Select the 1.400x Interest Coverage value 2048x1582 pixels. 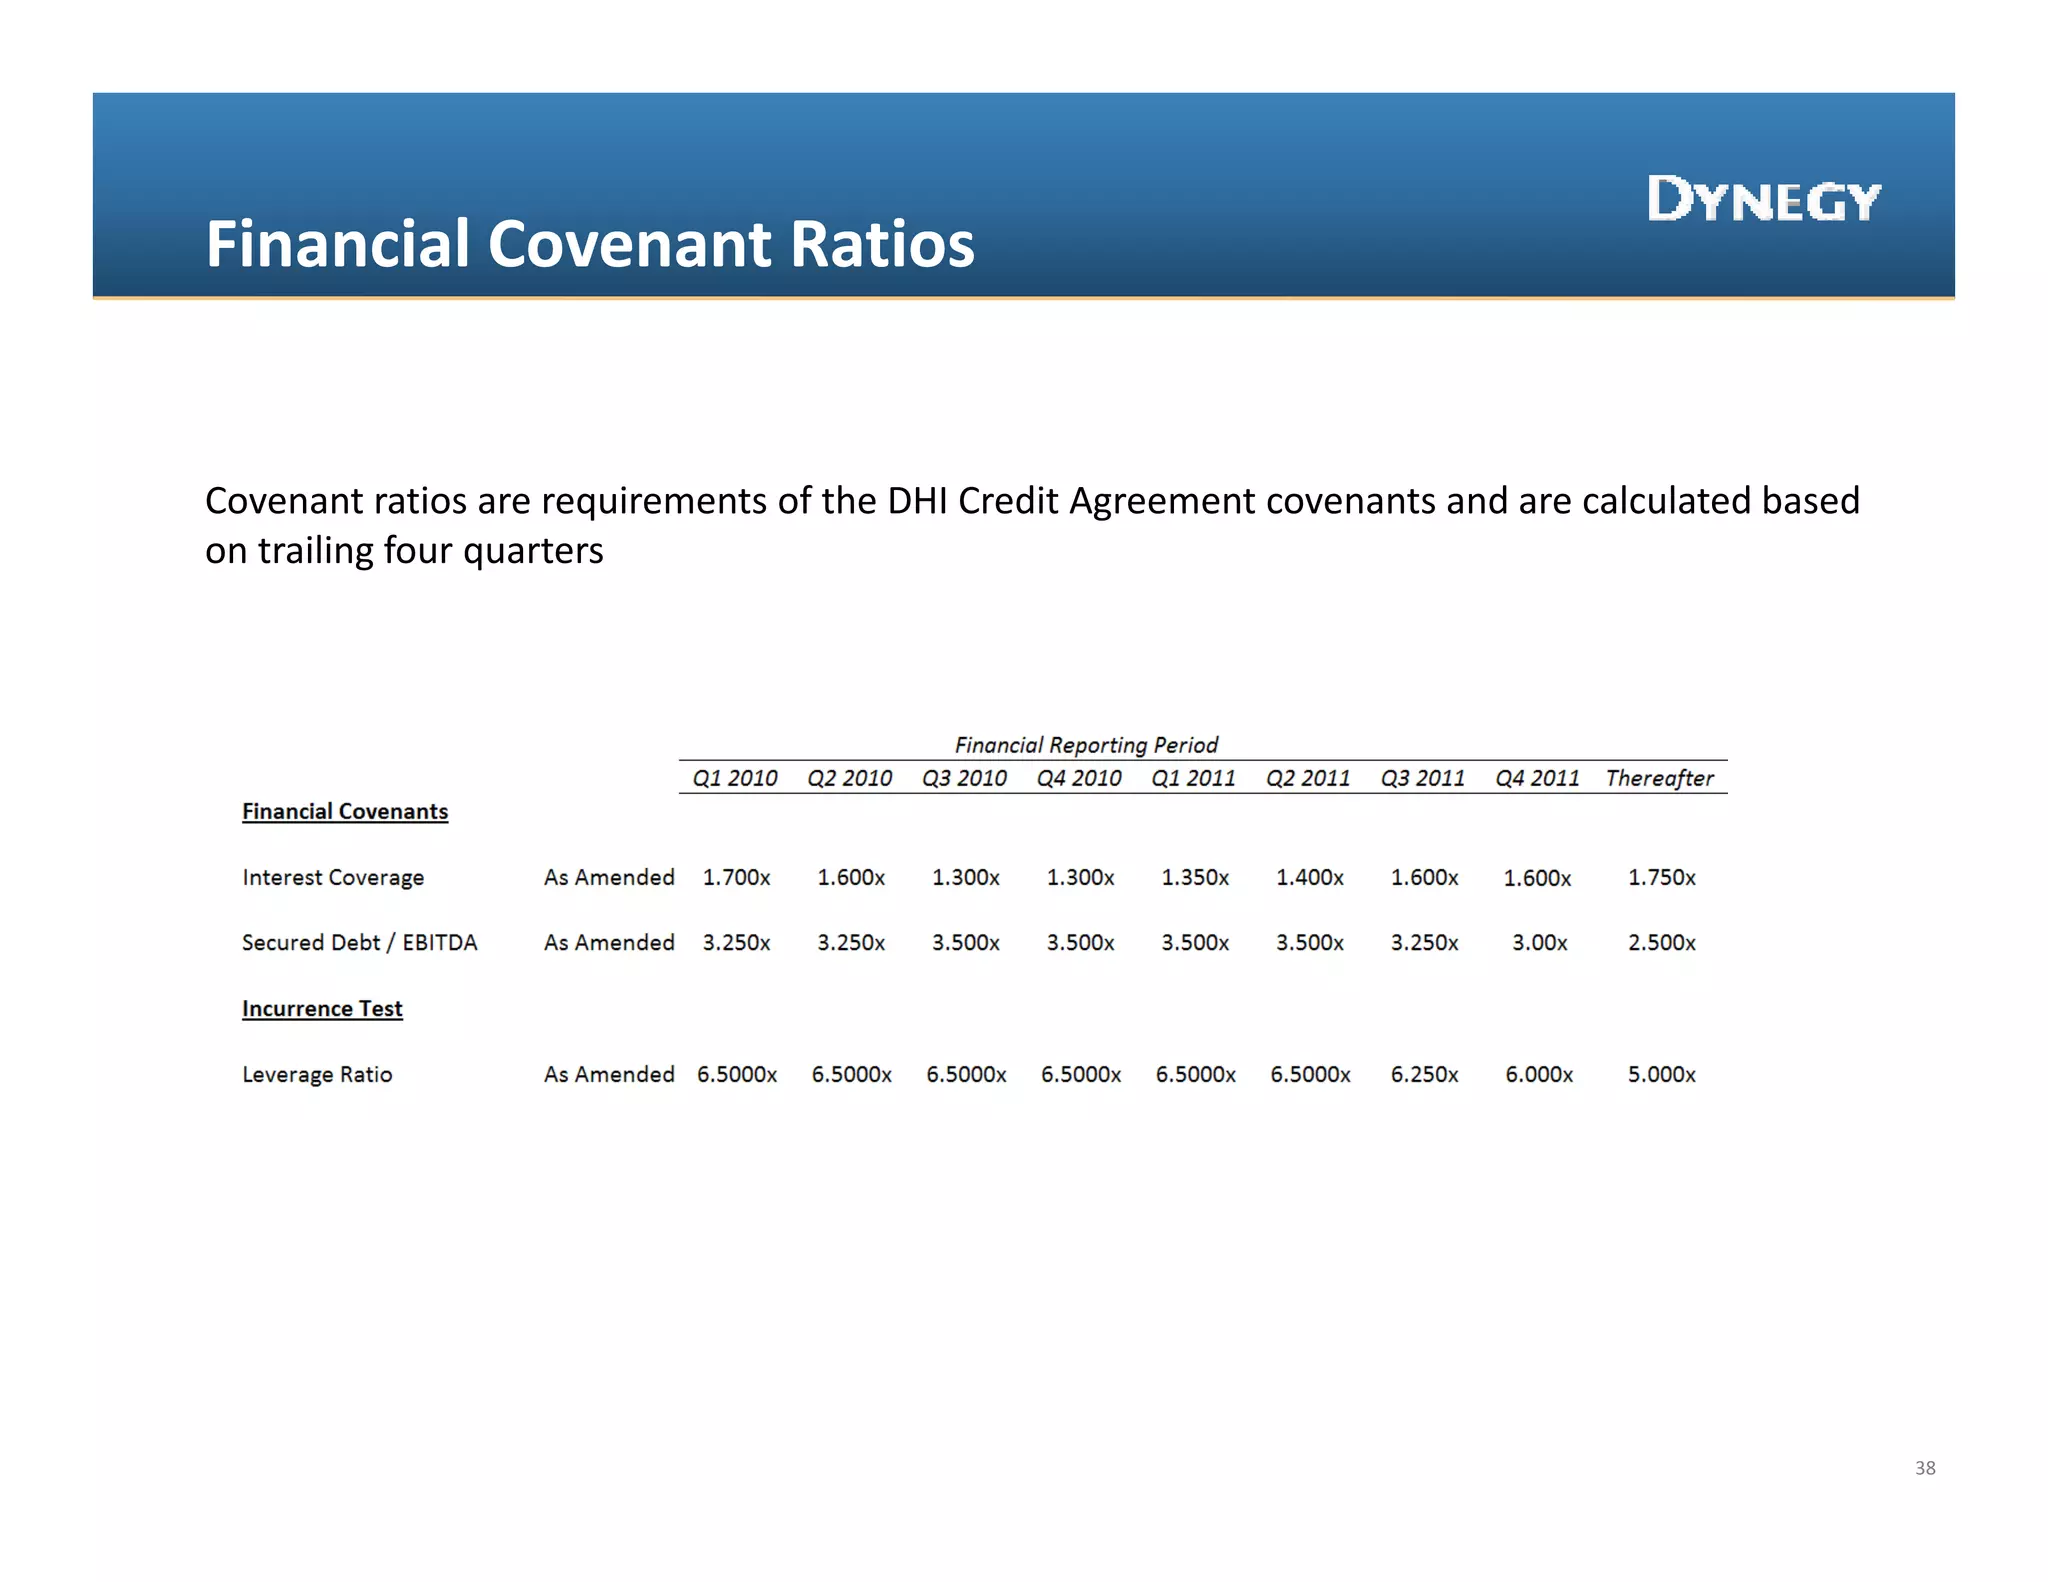coord(1310,877)
